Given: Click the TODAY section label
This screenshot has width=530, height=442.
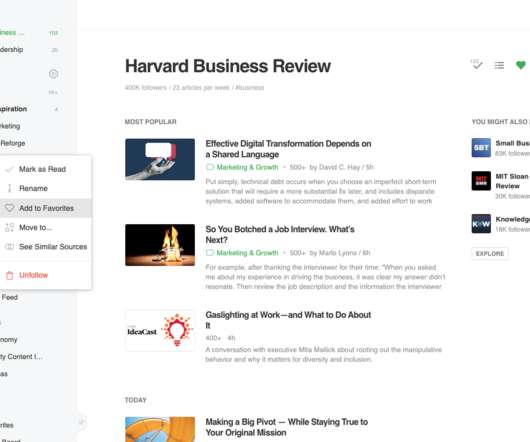Looking at the screenshot, I should [136, 400].
